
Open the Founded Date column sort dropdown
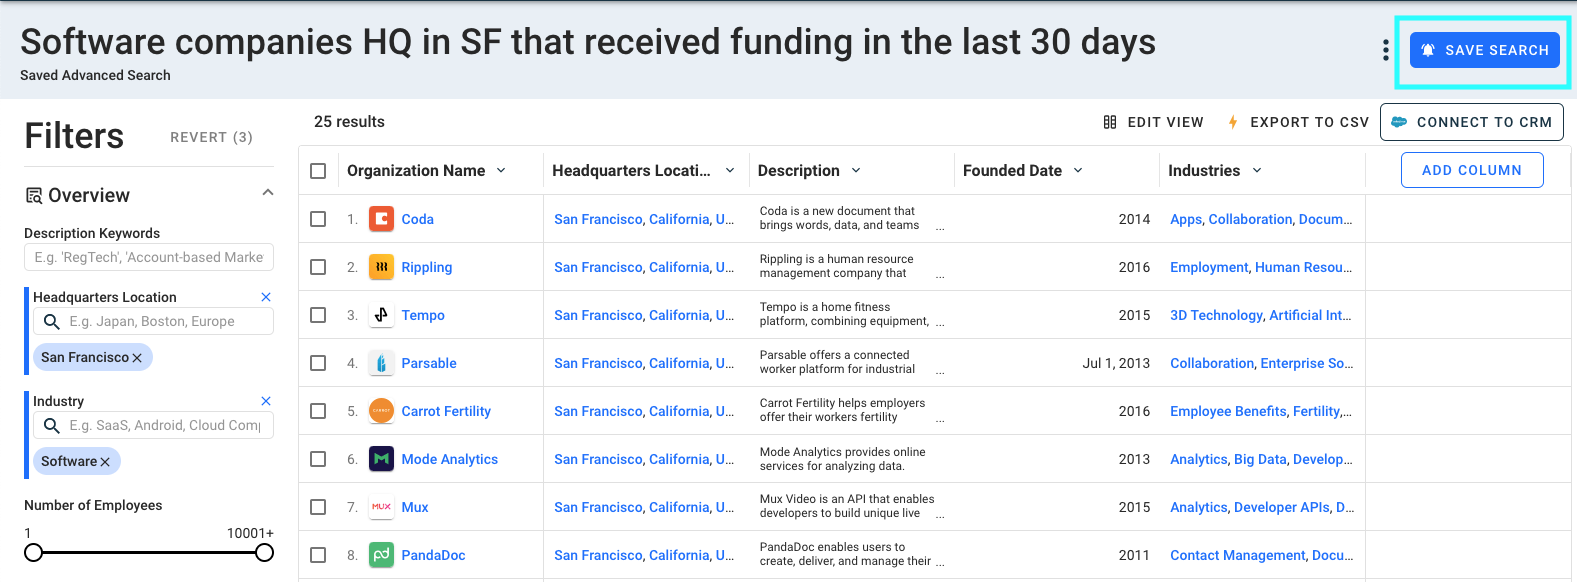[x=1078, y=171]
